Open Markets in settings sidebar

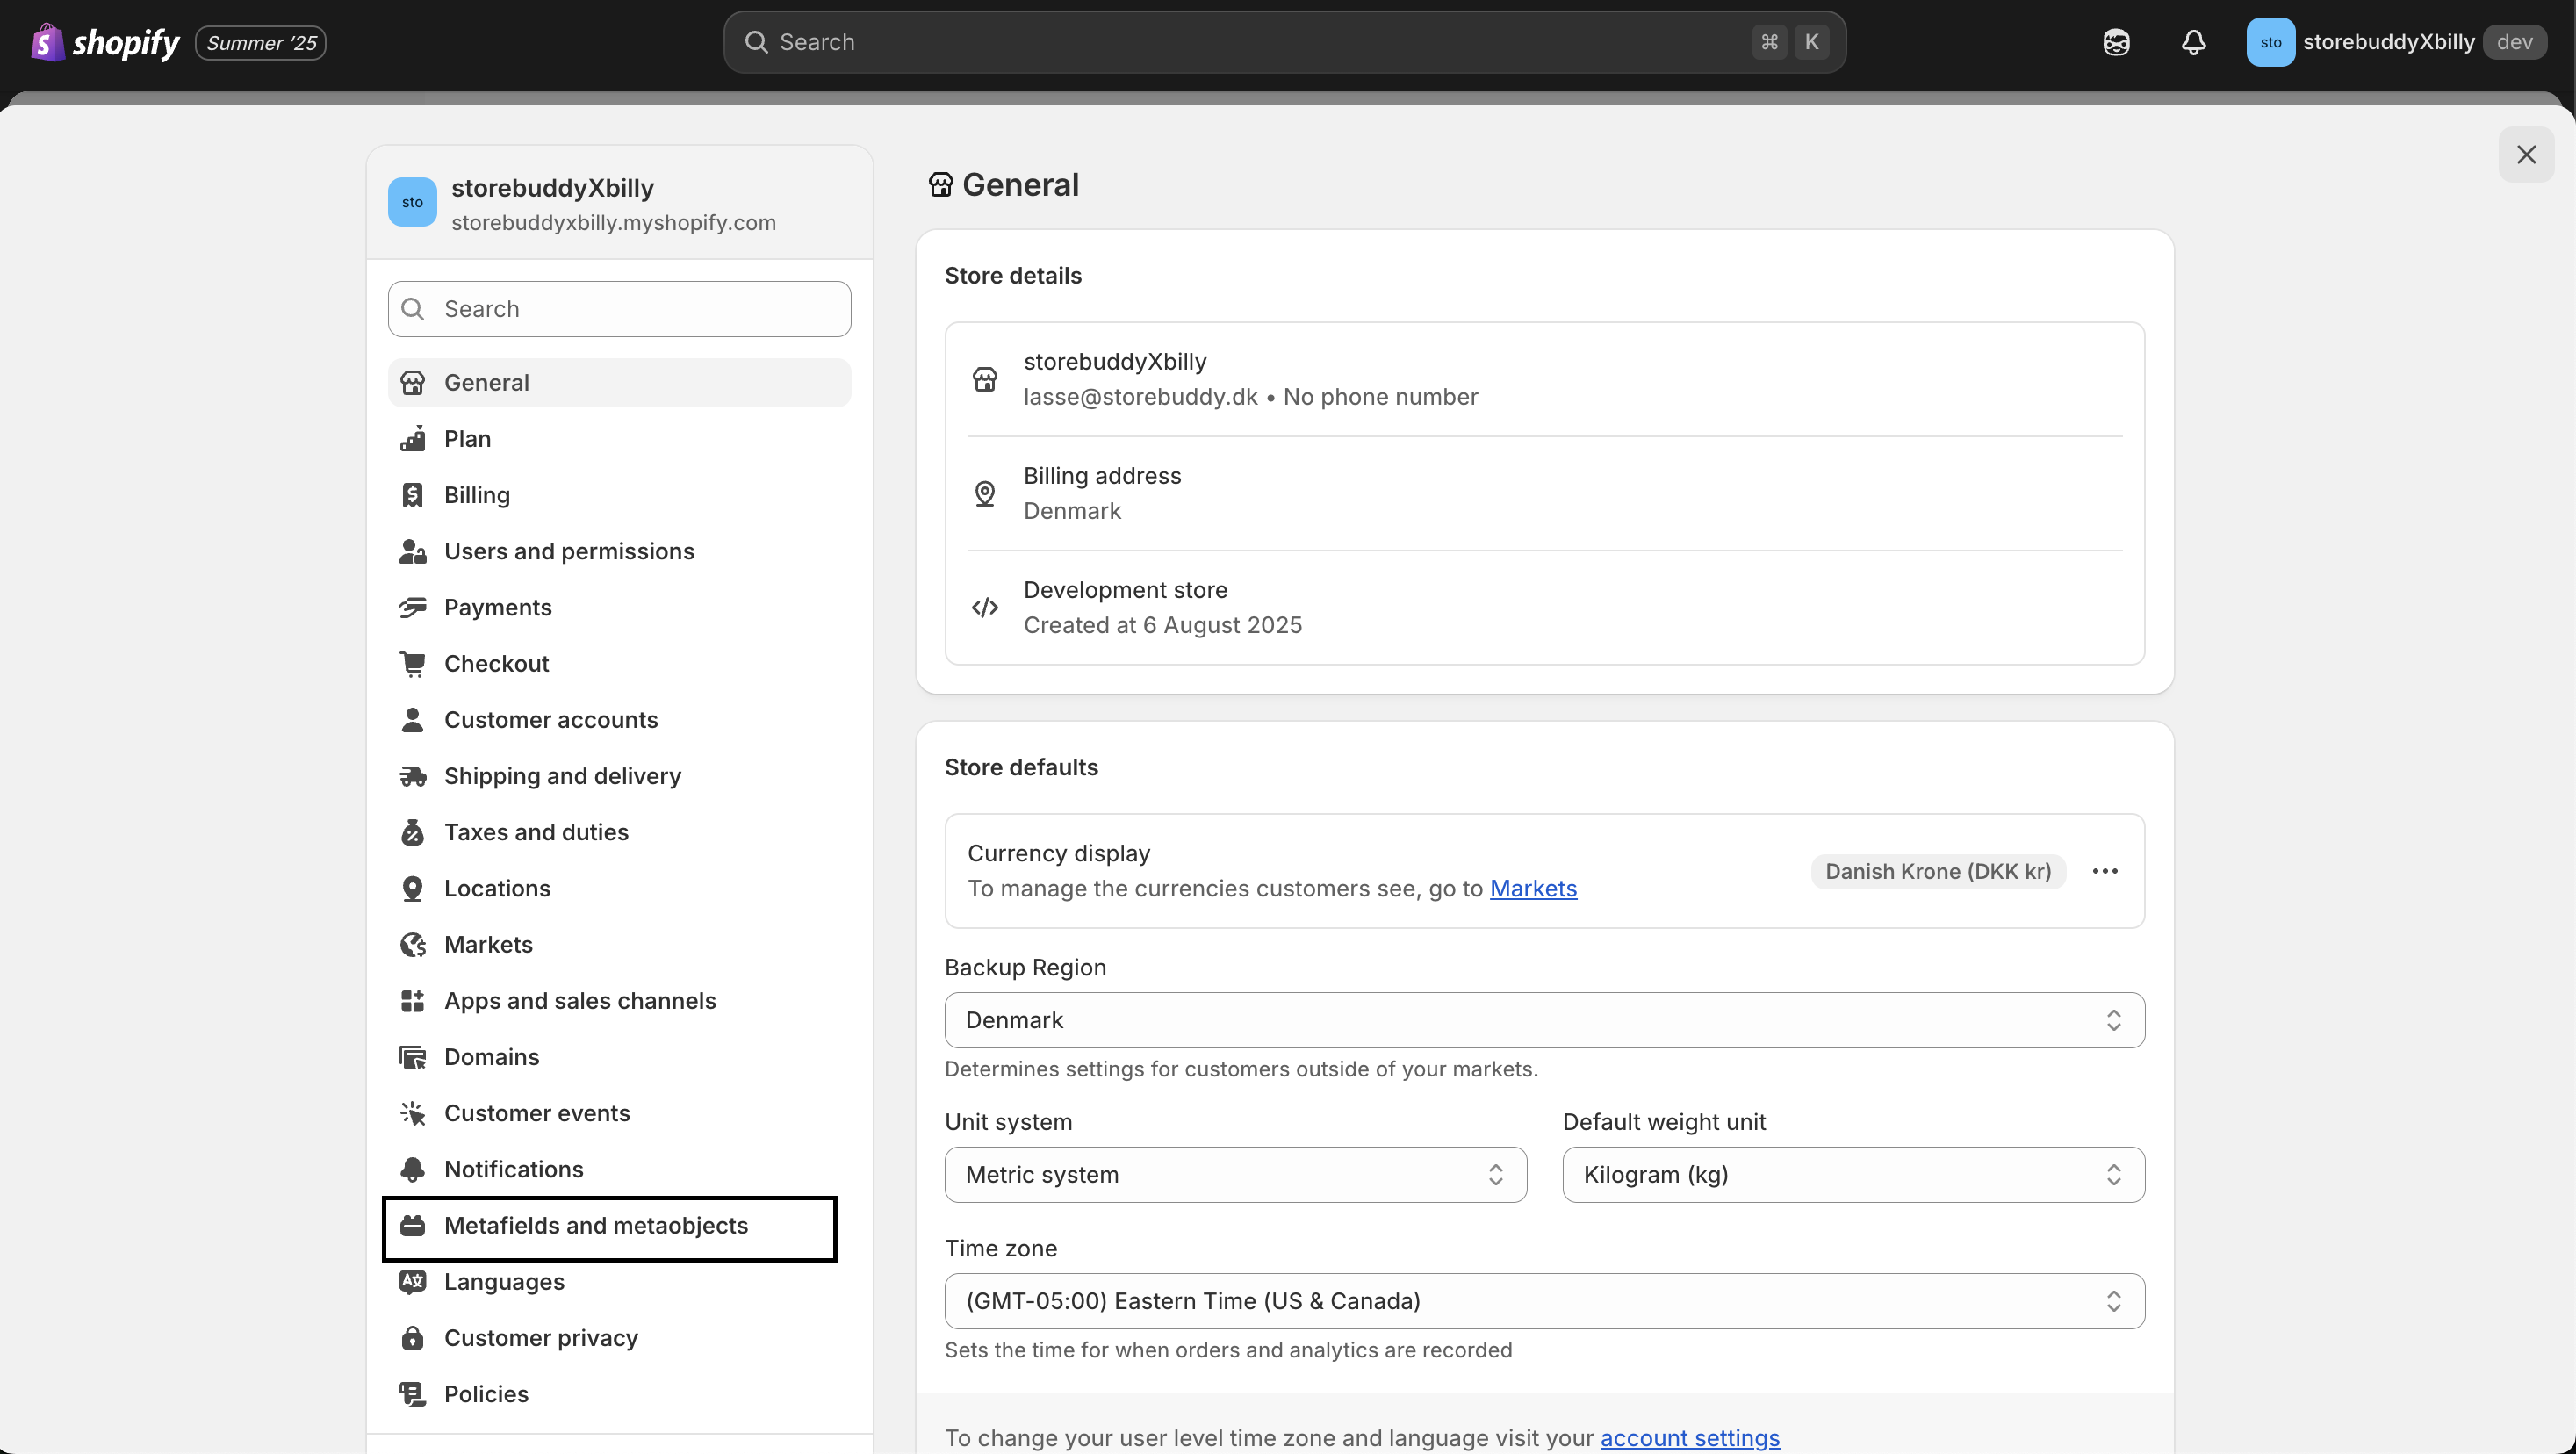619,945
